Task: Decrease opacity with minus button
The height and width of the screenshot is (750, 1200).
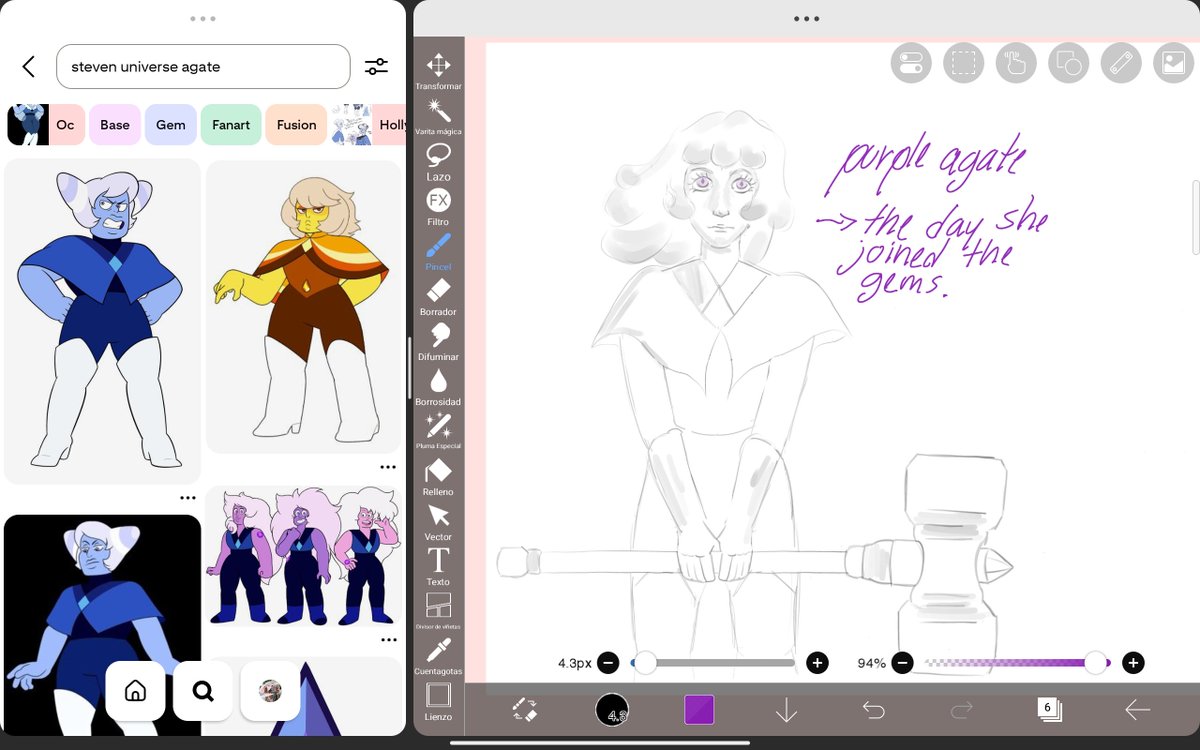Action: click(902, 663)
